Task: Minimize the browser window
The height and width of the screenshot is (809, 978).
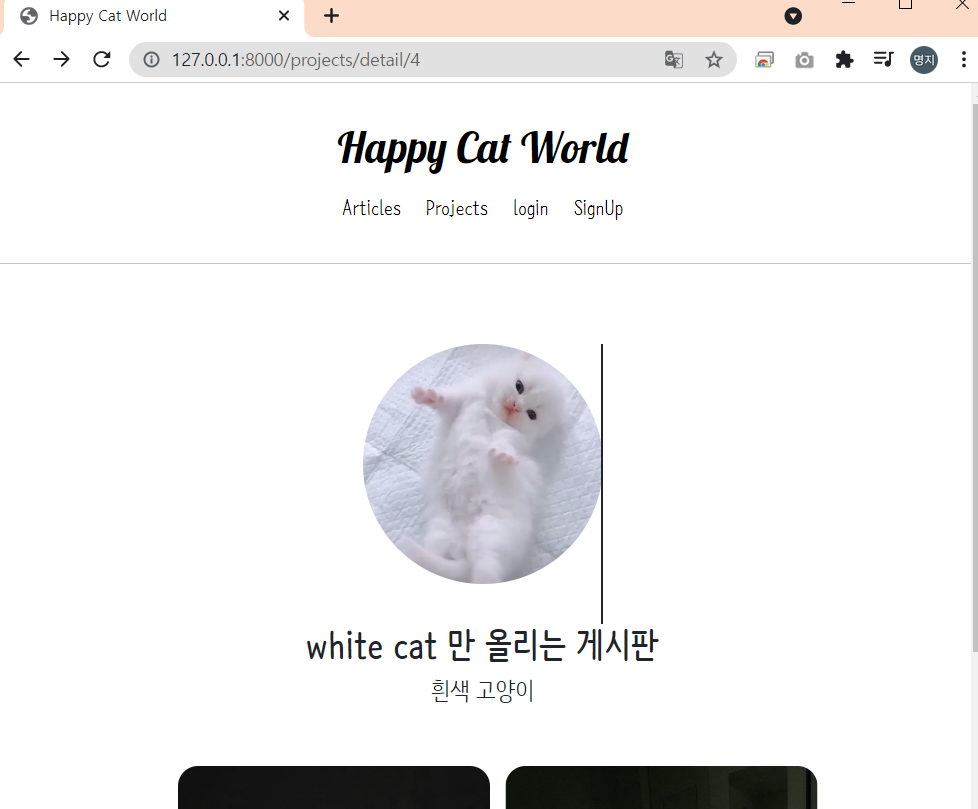Action: click(x=848, y=4)
